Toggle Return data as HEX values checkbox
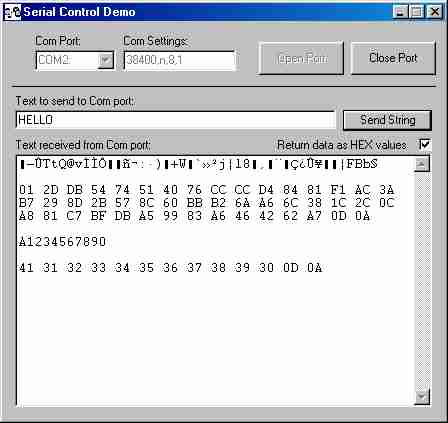Screen dimensions: 448x423 click(x=424, y=145)
